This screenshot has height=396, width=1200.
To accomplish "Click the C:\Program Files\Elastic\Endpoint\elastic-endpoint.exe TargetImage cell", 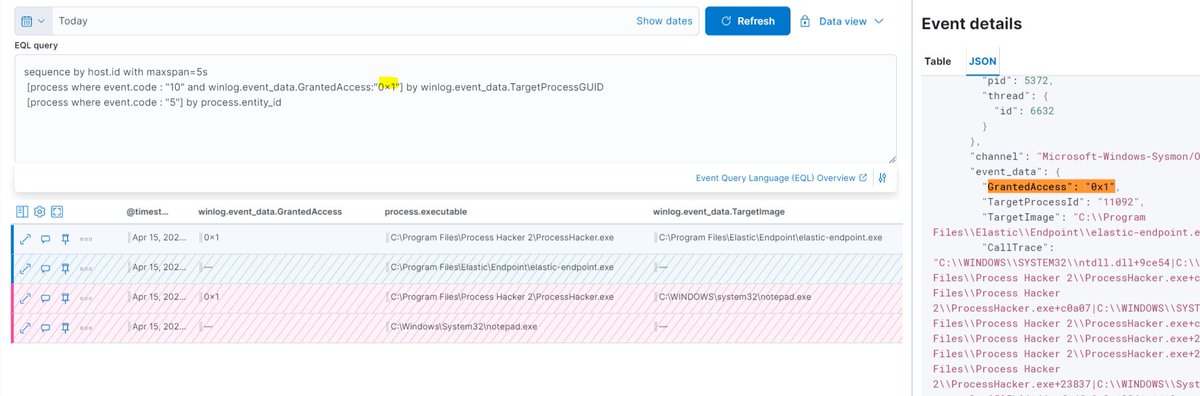I will pos(771,239).
